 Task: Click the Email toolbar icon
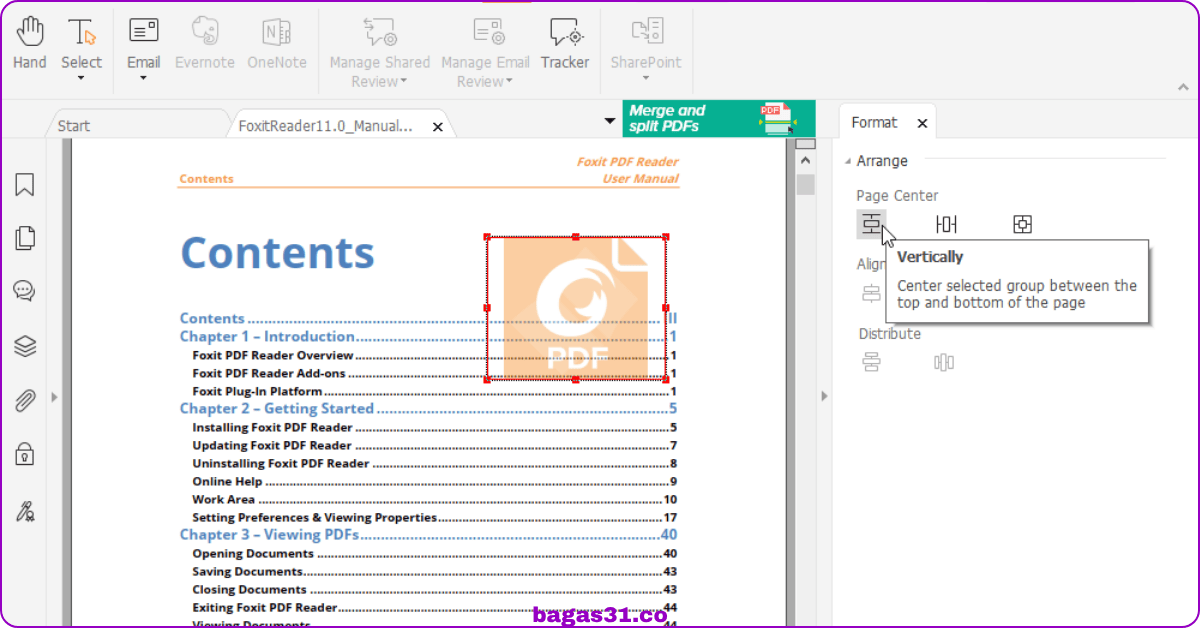point(144,32)
